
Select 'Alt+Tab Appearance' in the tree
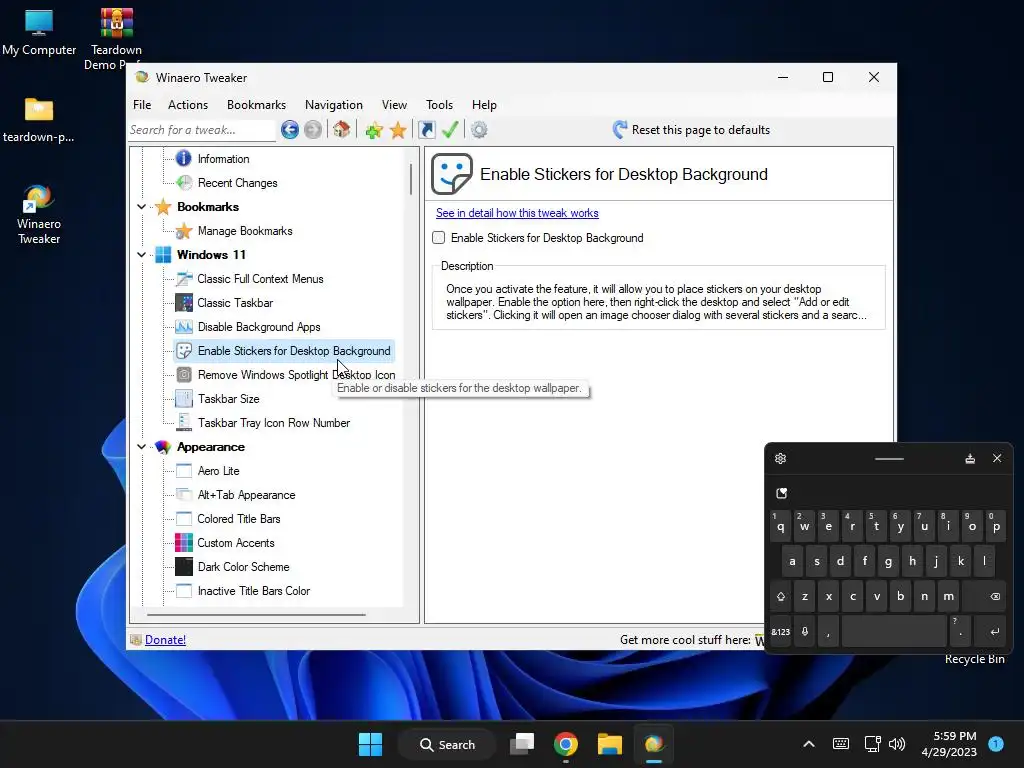point(246,495)
